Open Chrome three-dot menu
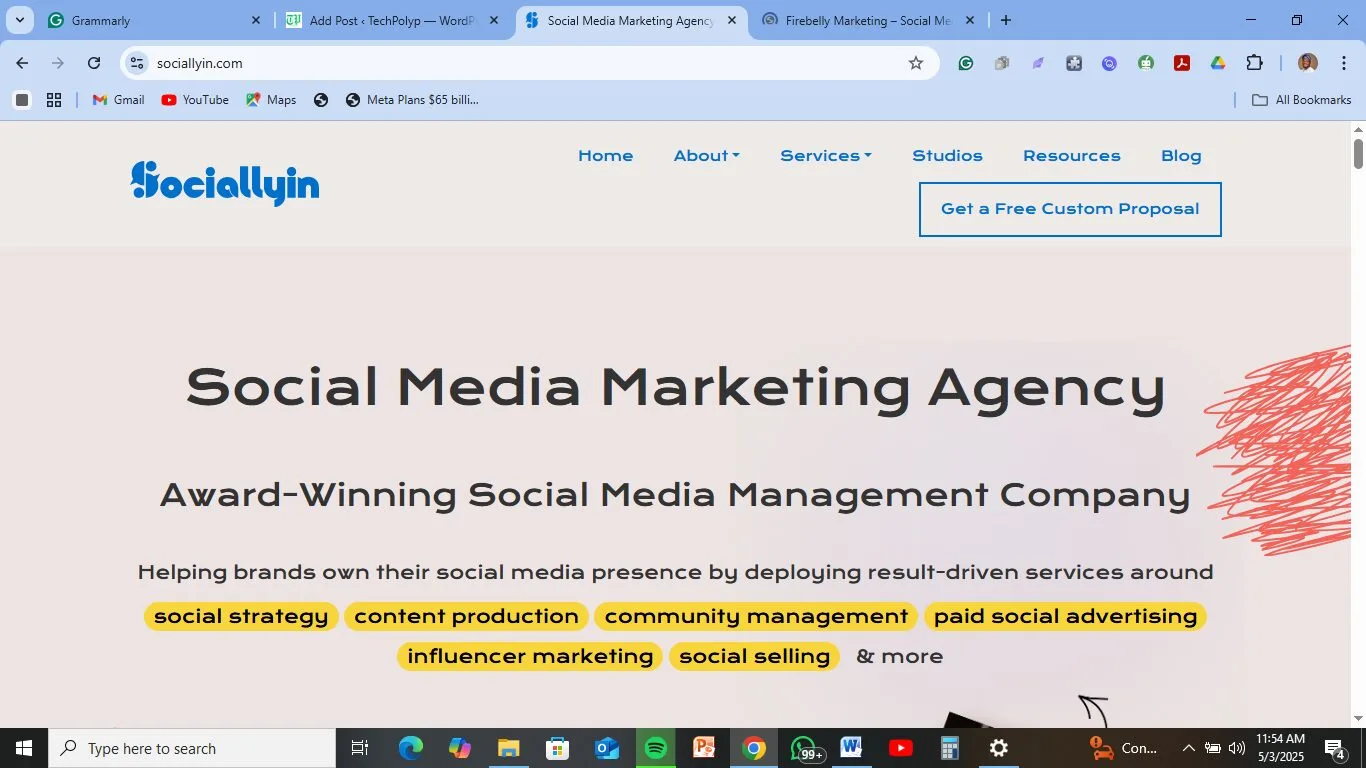This screenshot has width=1366, height=768. [1343, 63]
